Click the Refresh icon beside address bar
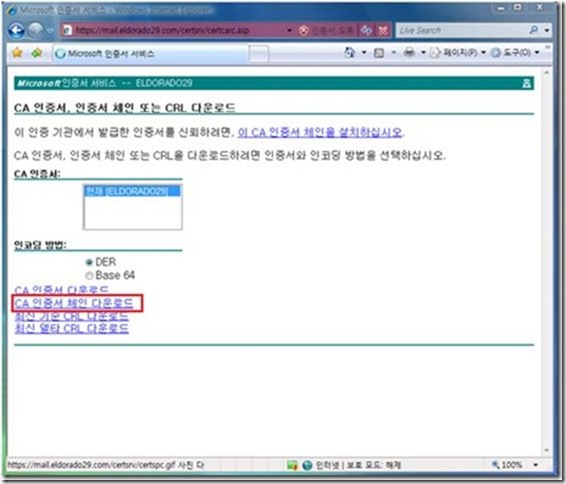The height and width of the screenshot is (484, 566). [x=366, y=30]
